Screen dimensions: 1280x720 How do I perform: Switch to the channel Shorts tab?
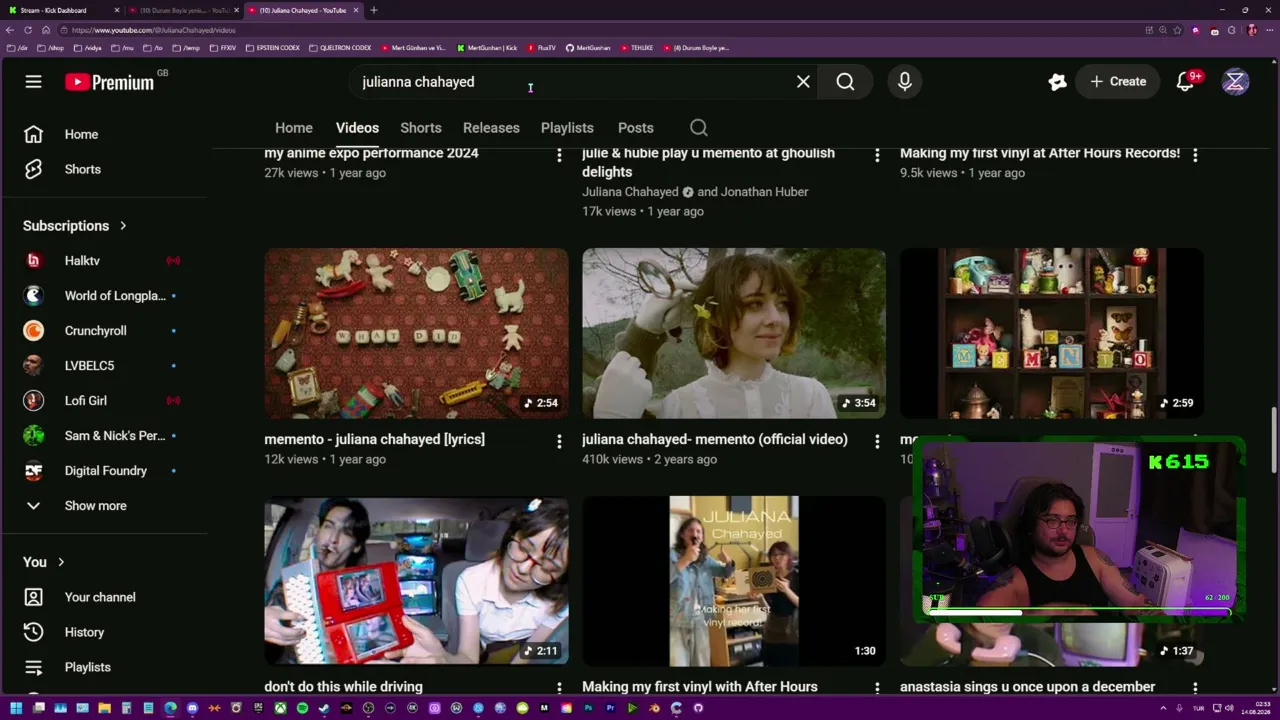tap(421, 128)
